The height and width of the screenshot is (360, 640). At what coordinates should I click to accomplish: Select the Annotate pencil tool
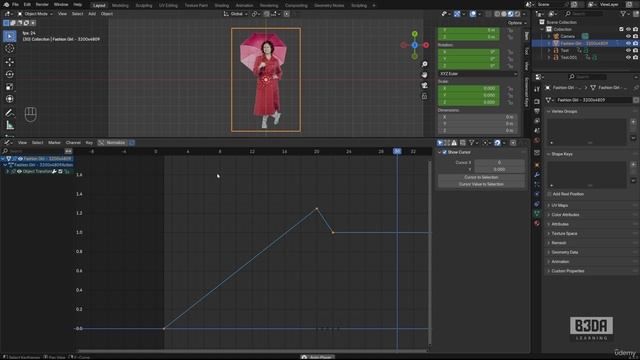[x=10, y=113]
